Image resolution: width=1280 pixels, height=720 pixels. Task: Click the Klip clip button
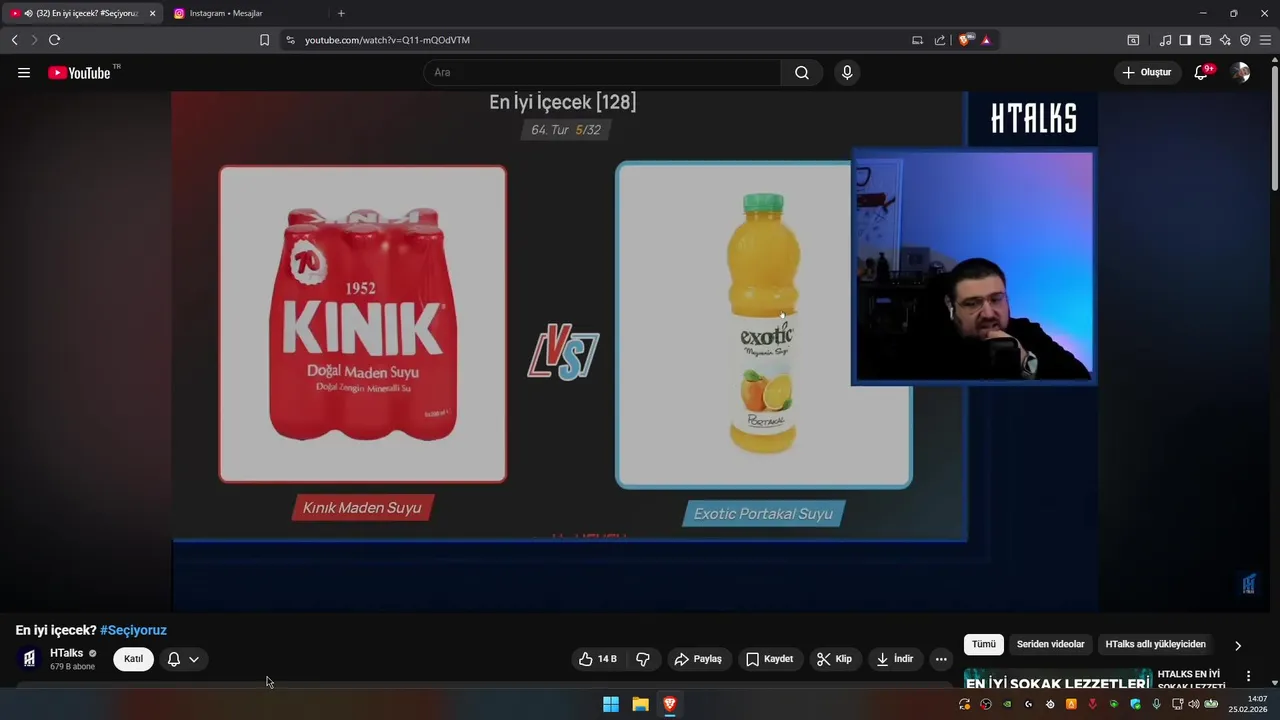[x=834, y=659]
